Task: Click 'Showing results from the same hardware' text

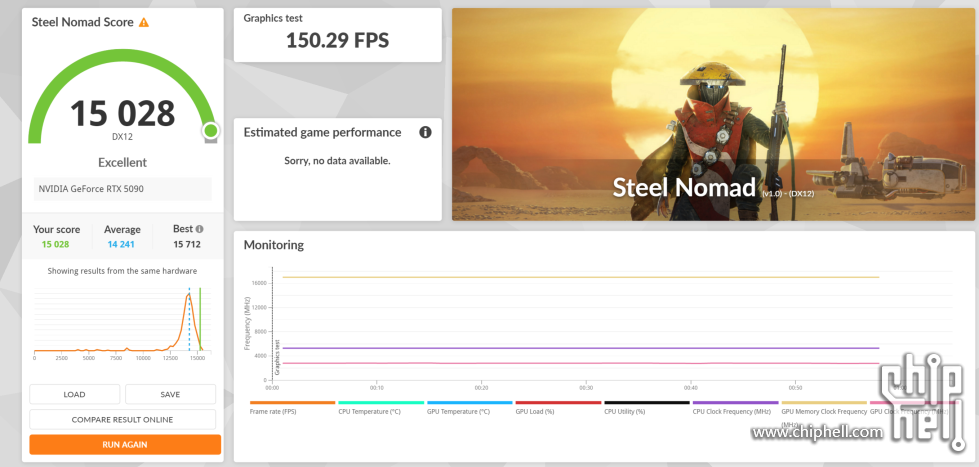Action: coord(122,271)
